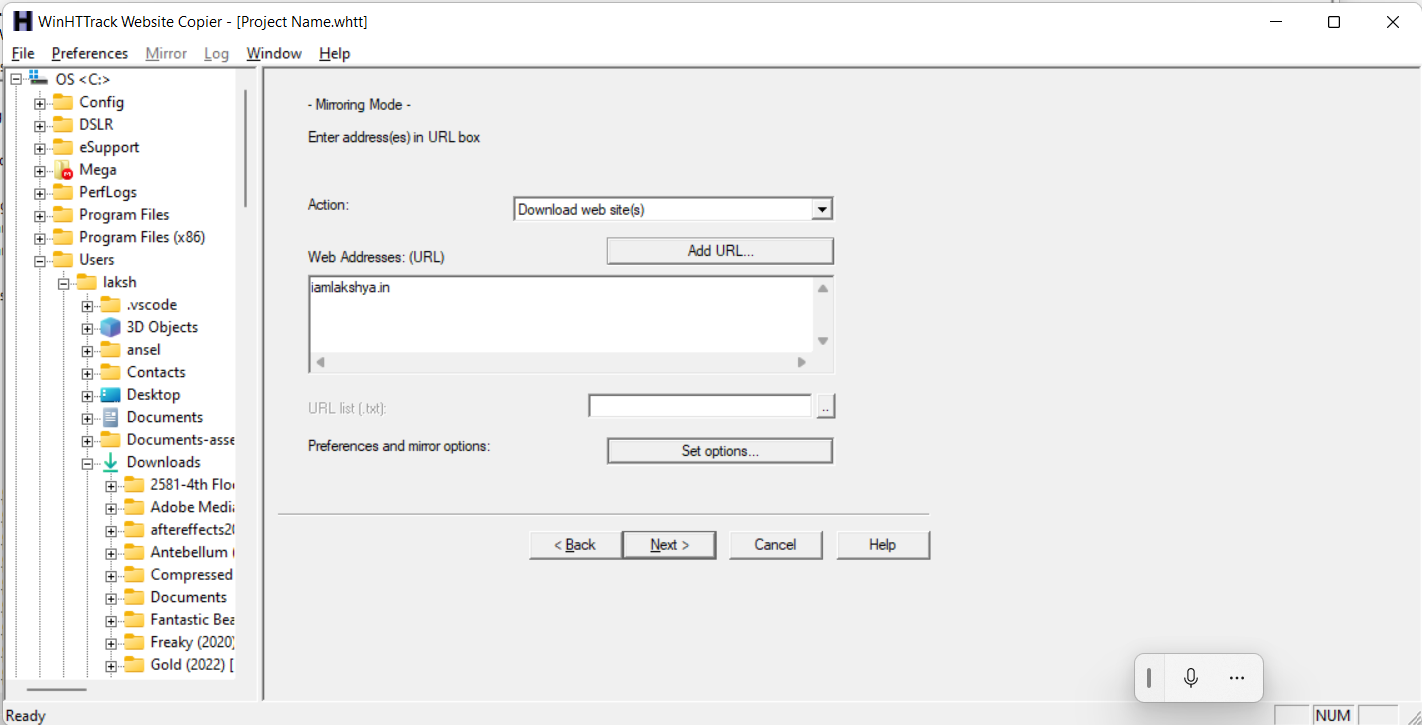The width and height of the screenshot is (1422, 725).
Task: Expand the Documents-asse folder node
Action: (87, 440)
